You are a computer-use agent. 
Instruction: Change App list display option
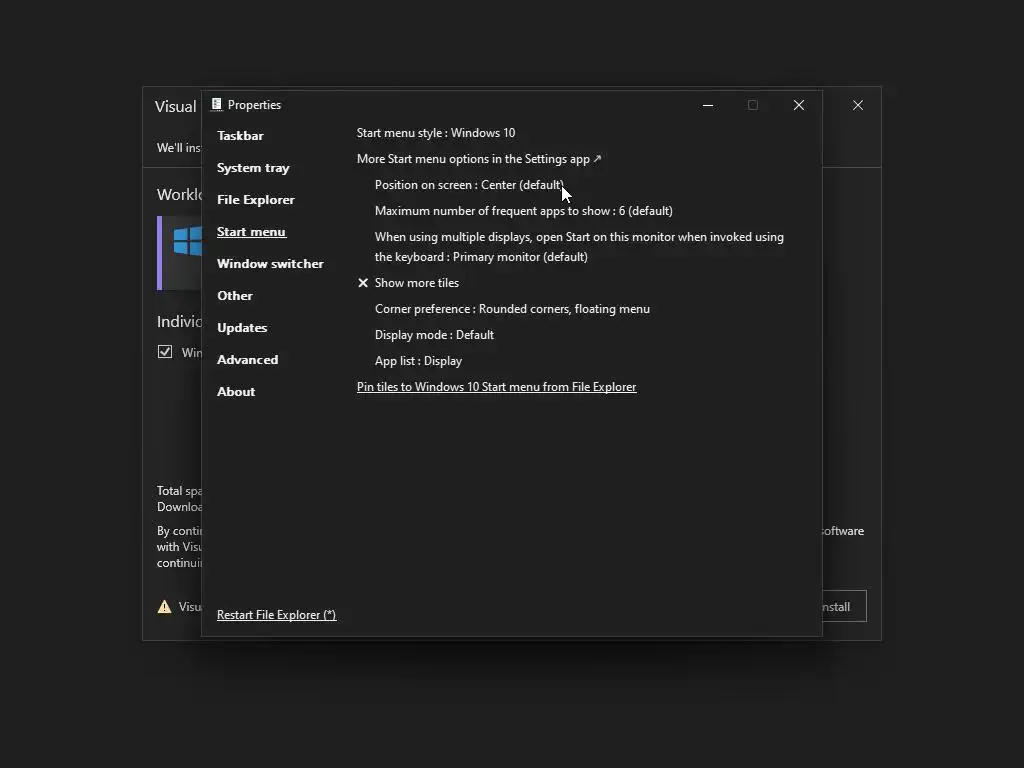point(418,361)
